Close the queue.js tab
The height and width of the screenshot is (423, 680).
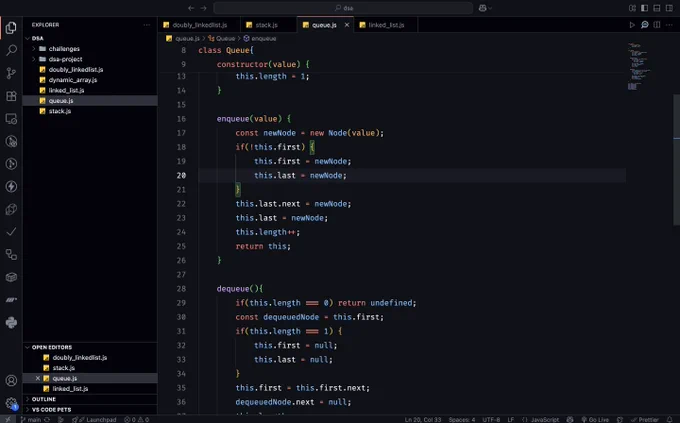tap(347, 25)
